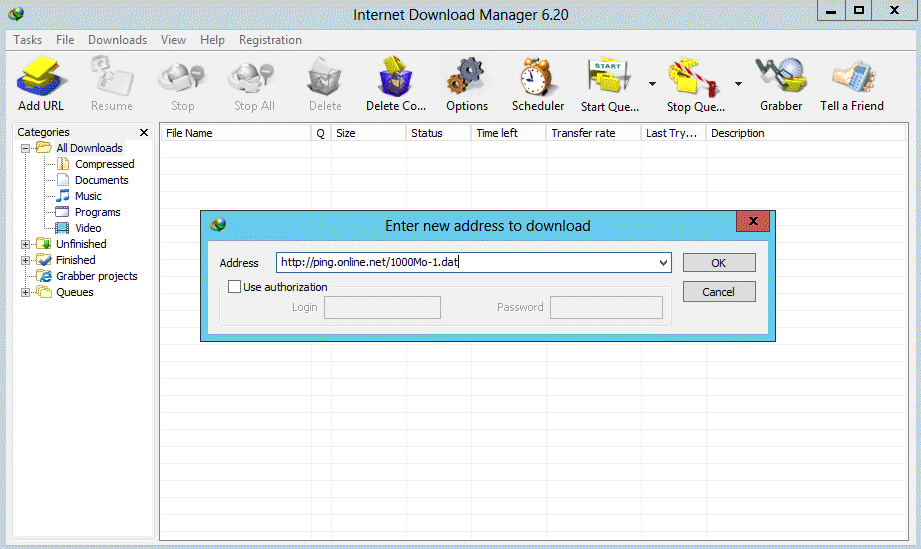Click the Tell a Friend icon
The image size is (921, 549).
tap(853, 77)
